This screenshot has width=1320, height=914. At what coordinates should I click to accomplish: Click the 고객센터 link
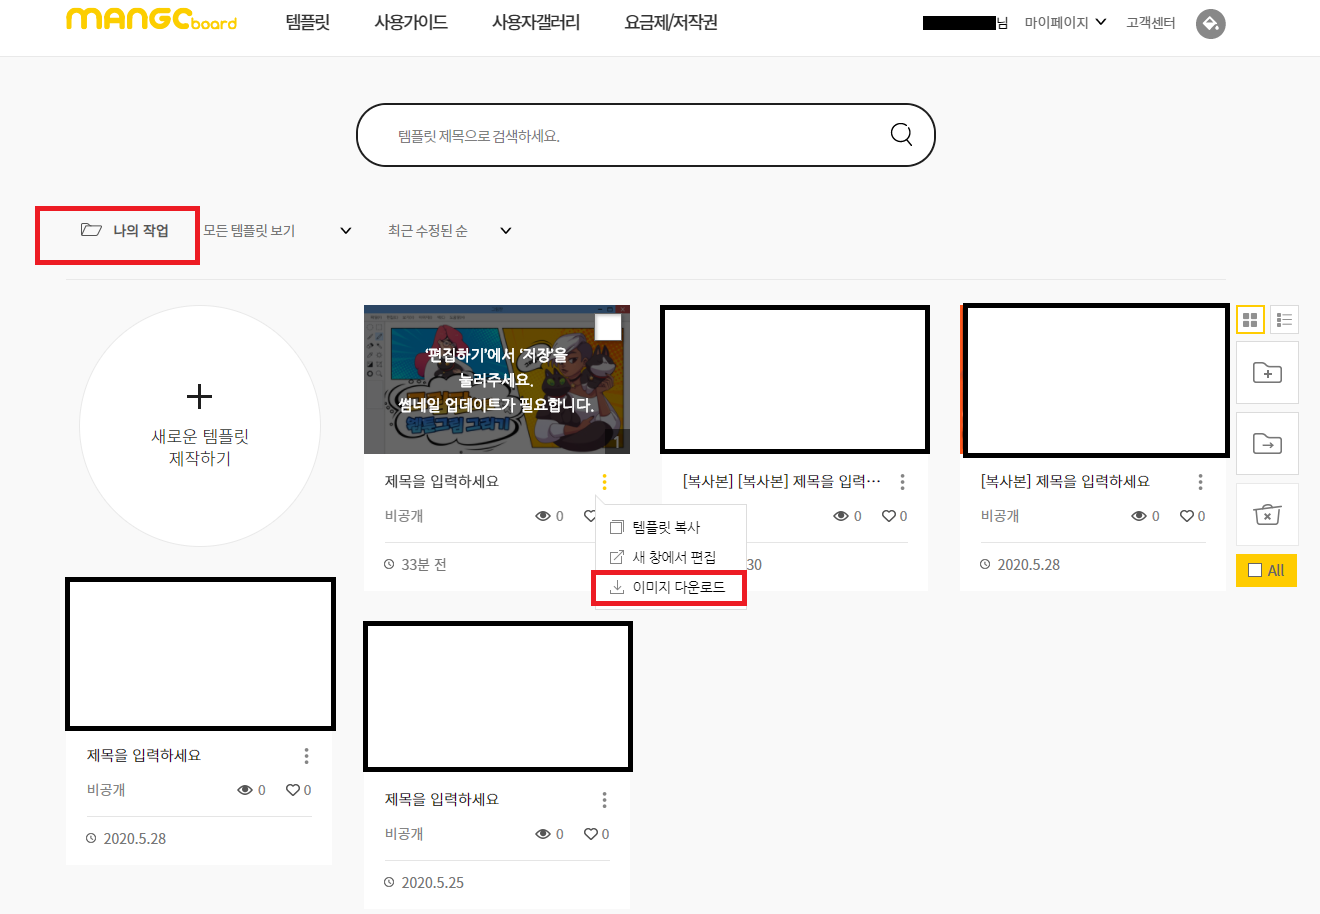pos(1150,23)
